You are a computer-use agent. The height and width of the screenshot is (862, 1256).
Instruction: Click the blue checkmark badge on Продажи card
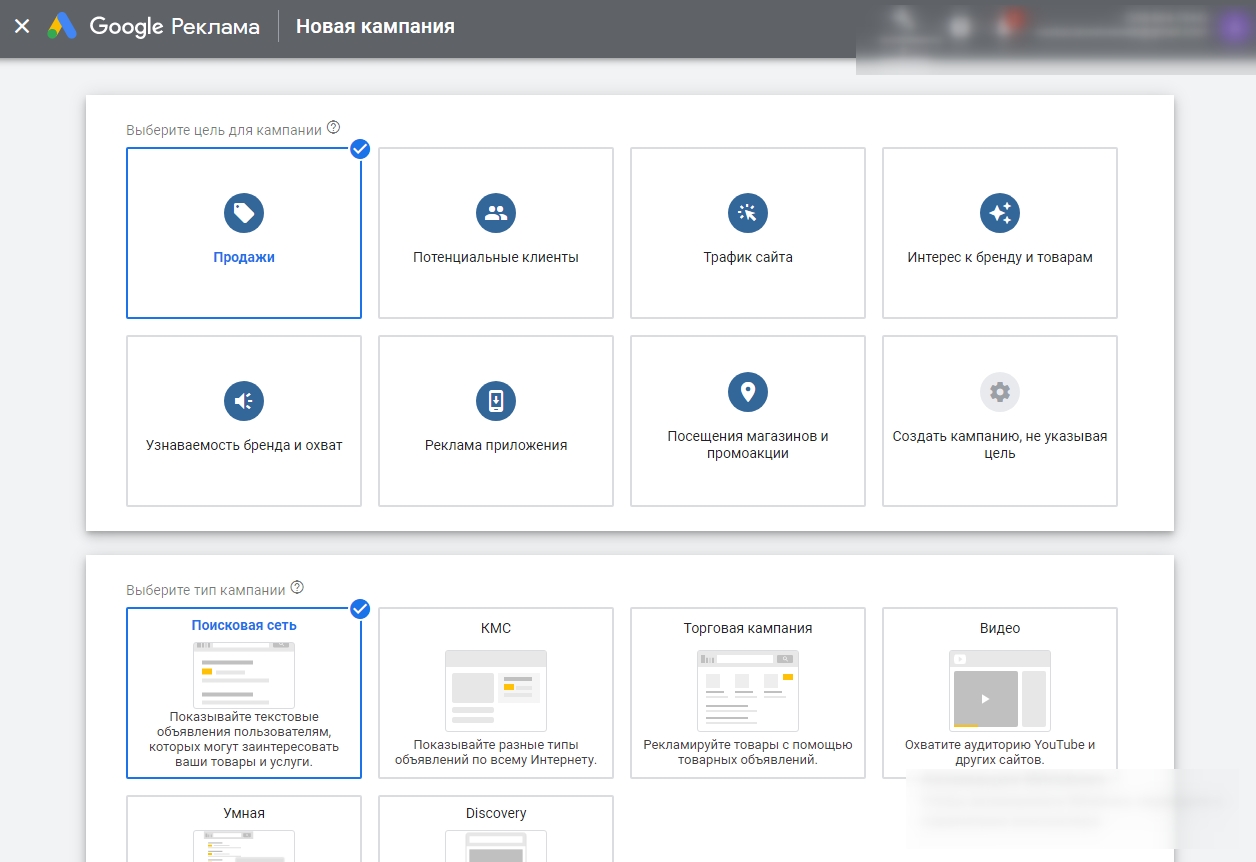(361, 149)
